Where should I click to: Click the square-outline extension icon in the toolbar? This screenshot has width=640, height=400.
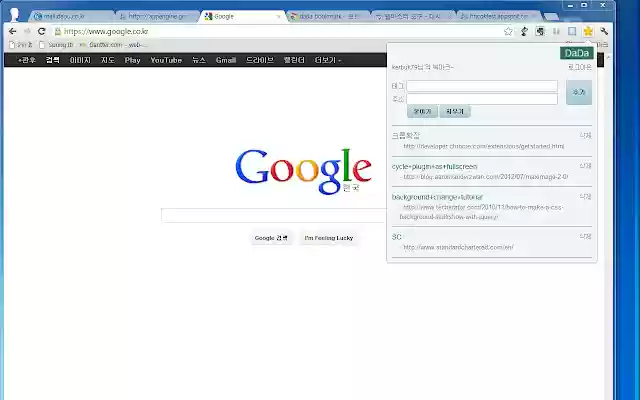[x=572, y=31]
